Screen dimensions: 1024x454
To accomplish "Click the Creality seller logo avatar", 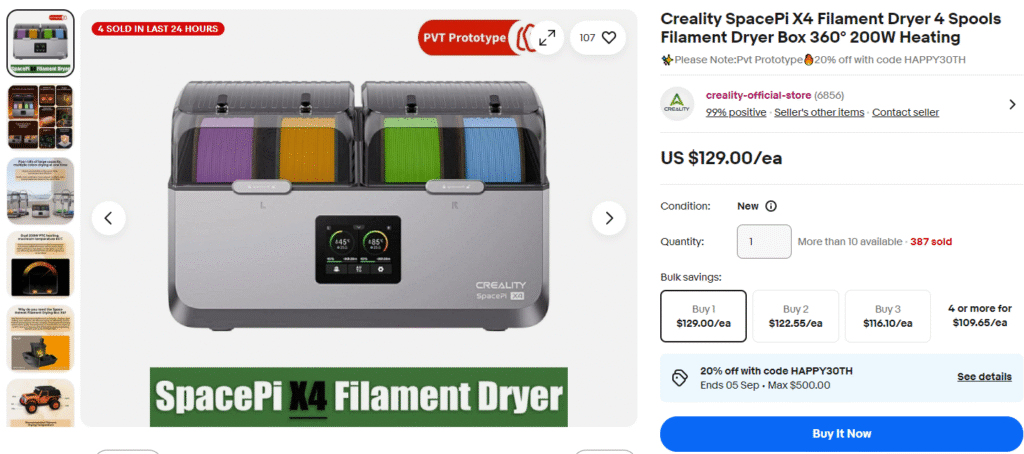I will coord(677,104).
